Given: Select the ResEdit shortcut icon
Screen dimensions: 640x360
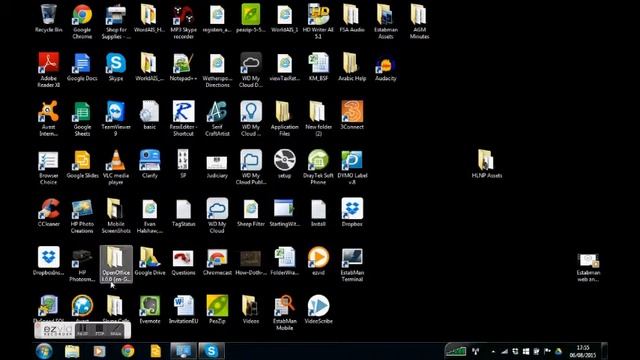Looking at the screenshot, I should [x=183, y=118].
